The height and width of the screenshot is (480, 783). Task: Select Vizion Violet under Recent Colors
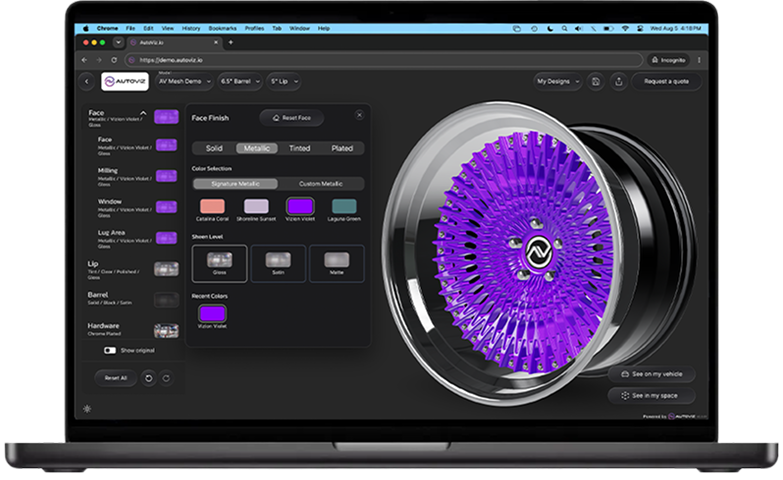coord(212,314)
